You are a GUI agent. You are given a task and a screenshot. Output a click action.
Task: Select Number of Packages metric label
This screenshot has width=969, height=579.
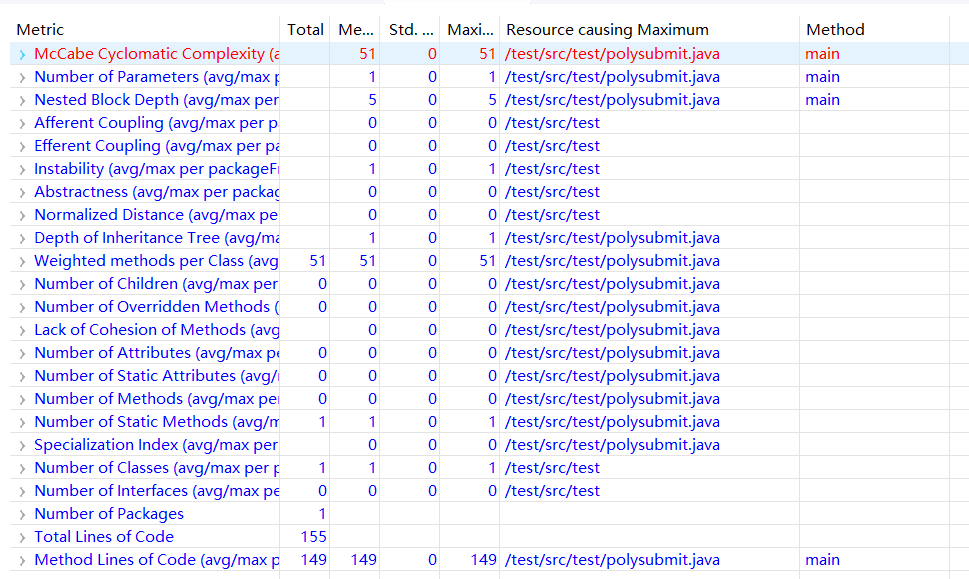(109, 513)
